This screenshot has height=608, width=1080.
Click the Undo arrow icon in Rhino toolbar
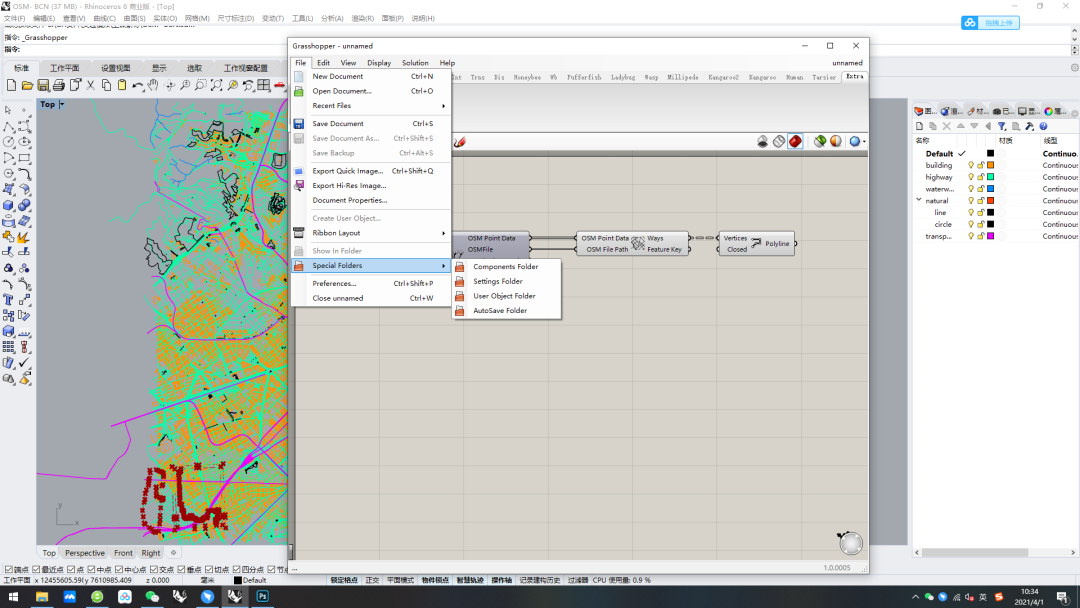(138, 85)
